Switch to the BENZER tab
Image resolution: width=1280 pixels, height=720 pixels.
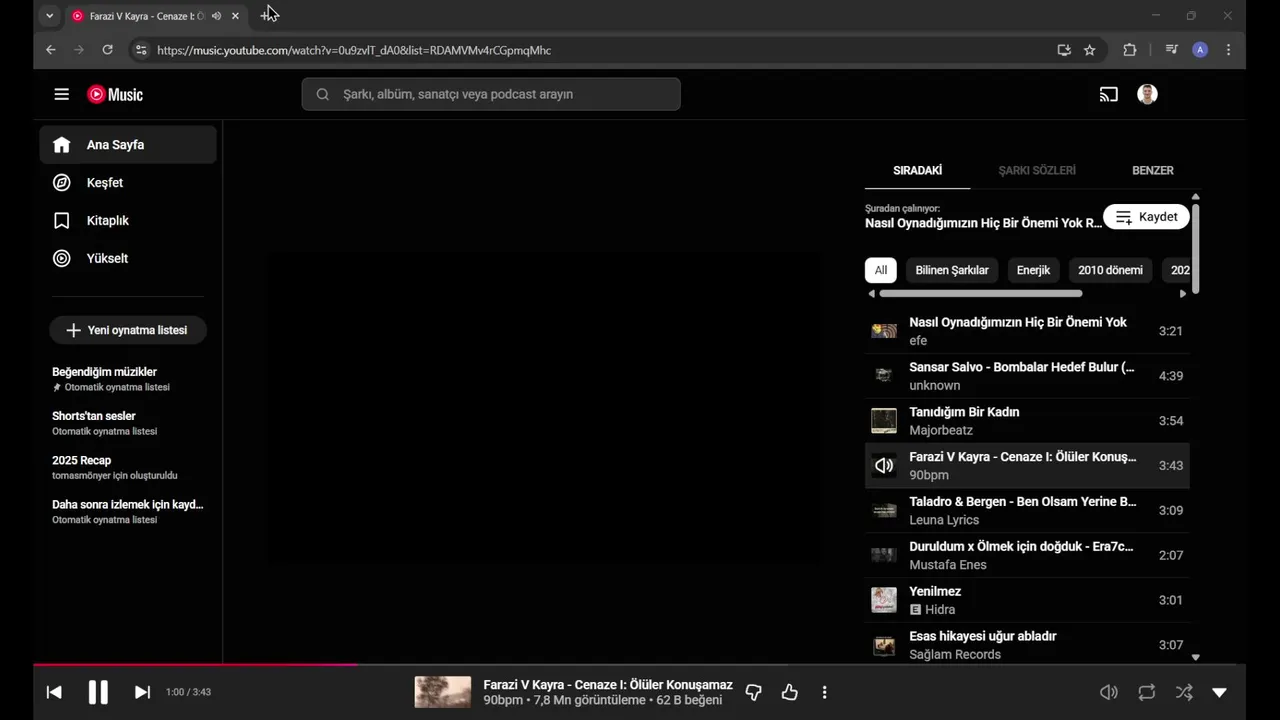pyautogui.click(x=1152, y=170)
